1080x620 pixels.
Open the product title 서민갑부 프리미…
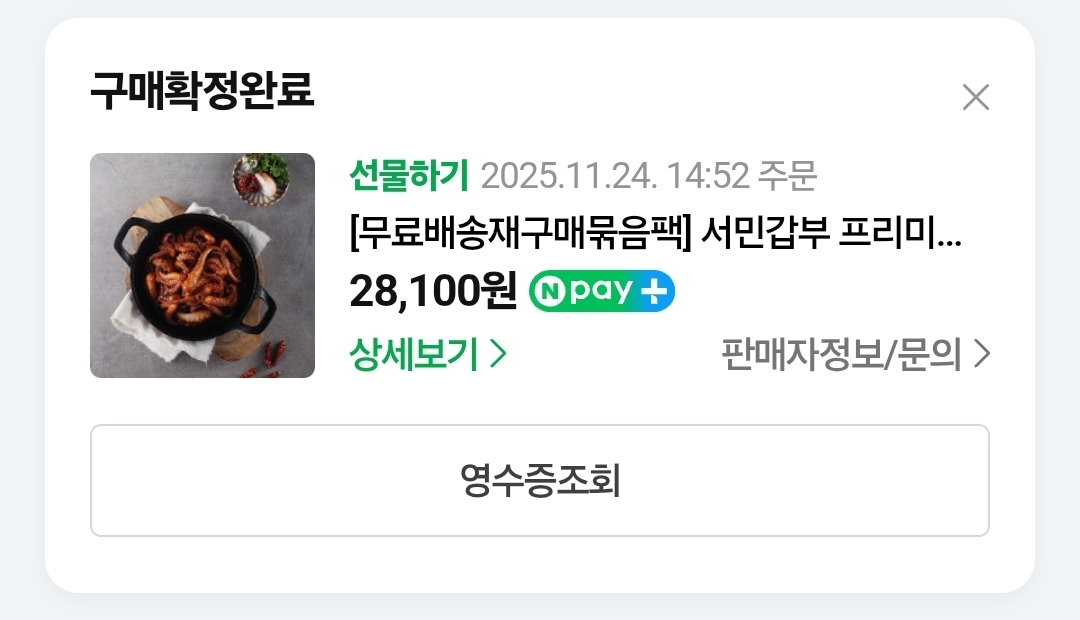[x=831, y=233]
